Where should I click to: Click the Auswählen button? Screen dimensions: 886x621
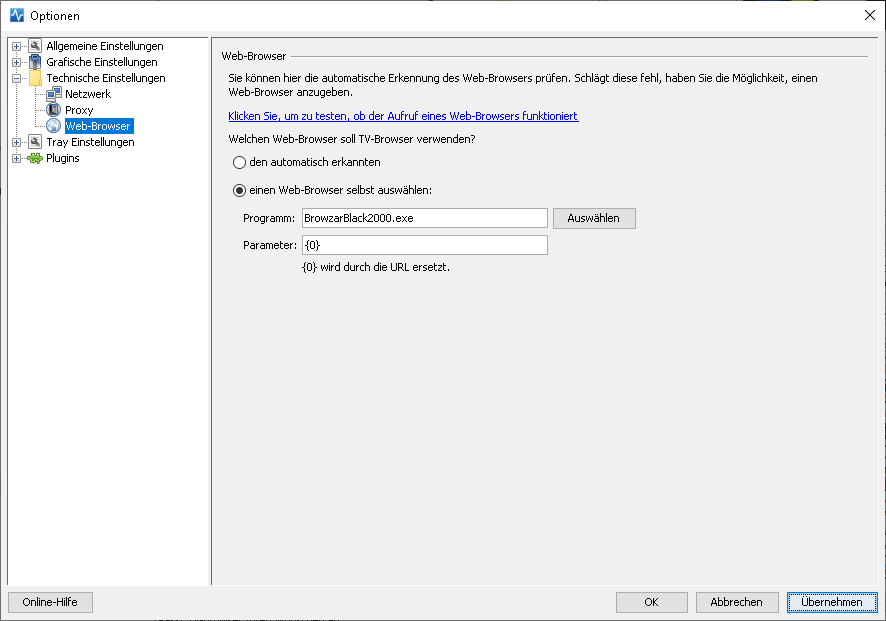click(x=594, y=218)
